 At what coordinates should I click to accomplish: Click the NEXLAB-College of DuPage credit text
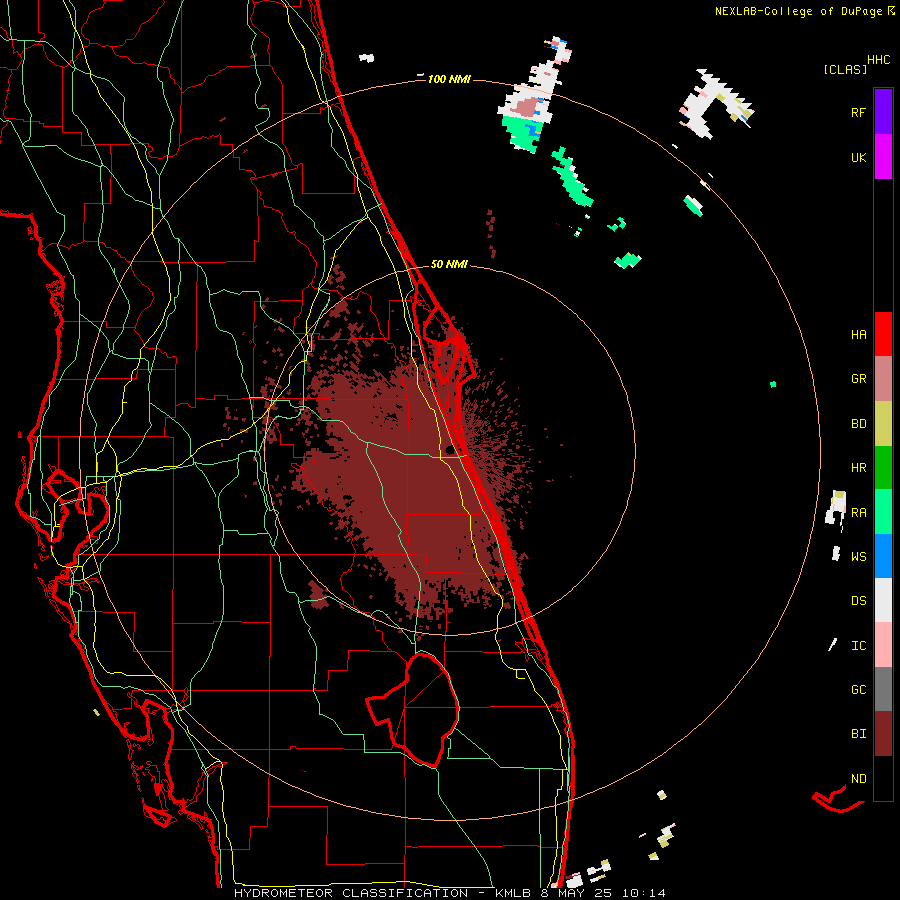(799, 11)
